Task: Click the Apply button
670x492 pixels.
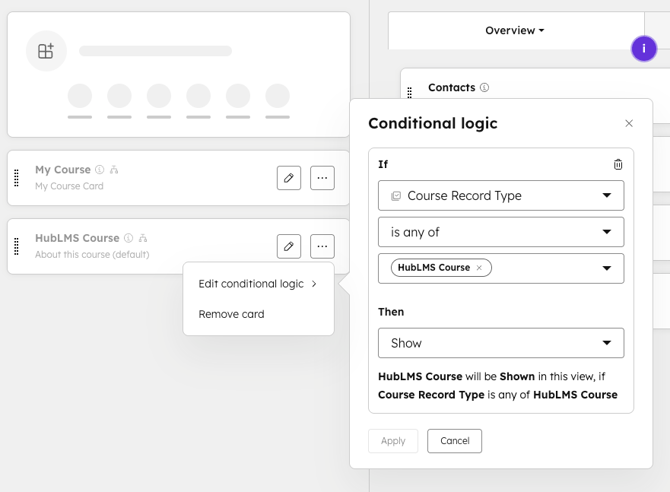Action: tap(393, 441)
